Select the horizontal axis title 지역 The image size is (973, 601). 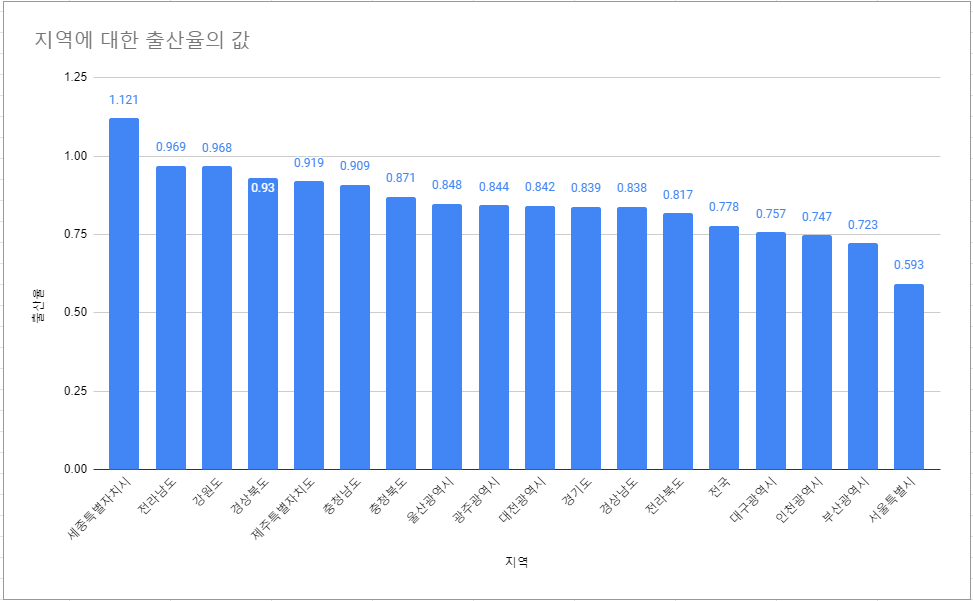pos(516,562)
